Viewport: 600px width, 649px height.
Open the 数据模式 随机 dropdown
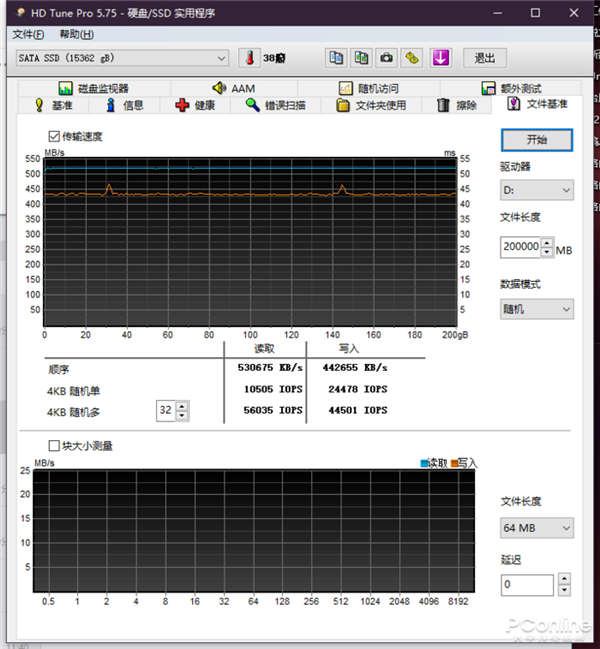(536, 309)
